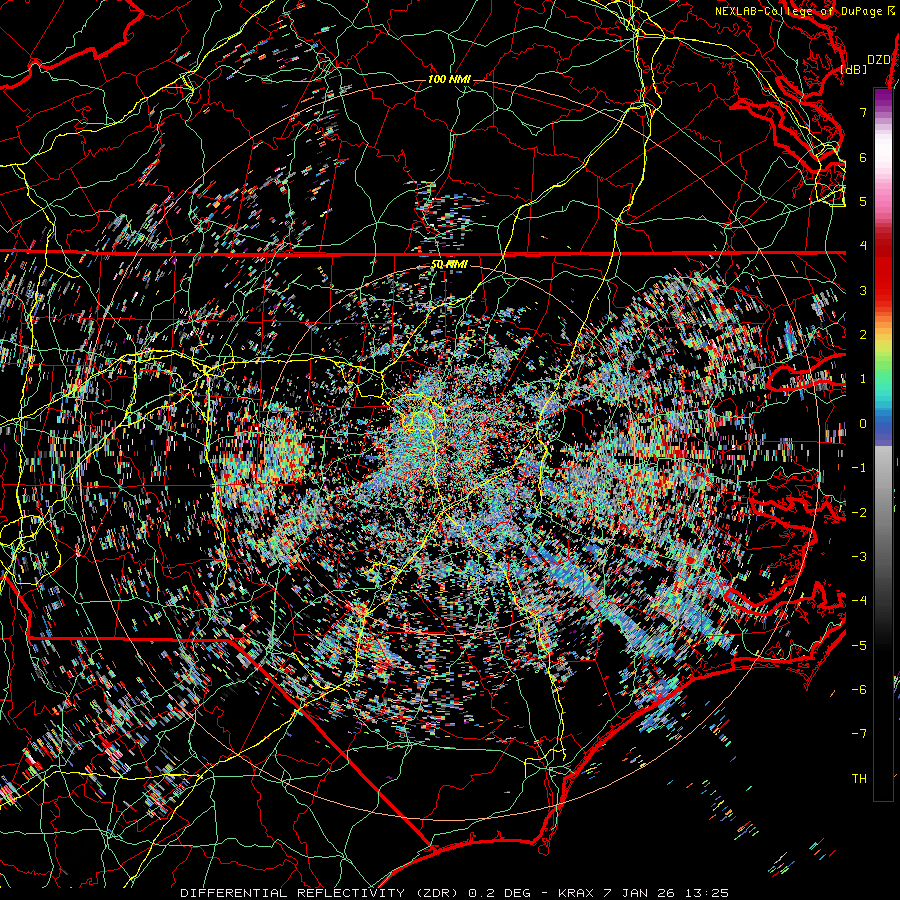Viewport: 900px width, 900px height.
Task: Click the -6 value on the color scale
Action: (x=859, y=689)
